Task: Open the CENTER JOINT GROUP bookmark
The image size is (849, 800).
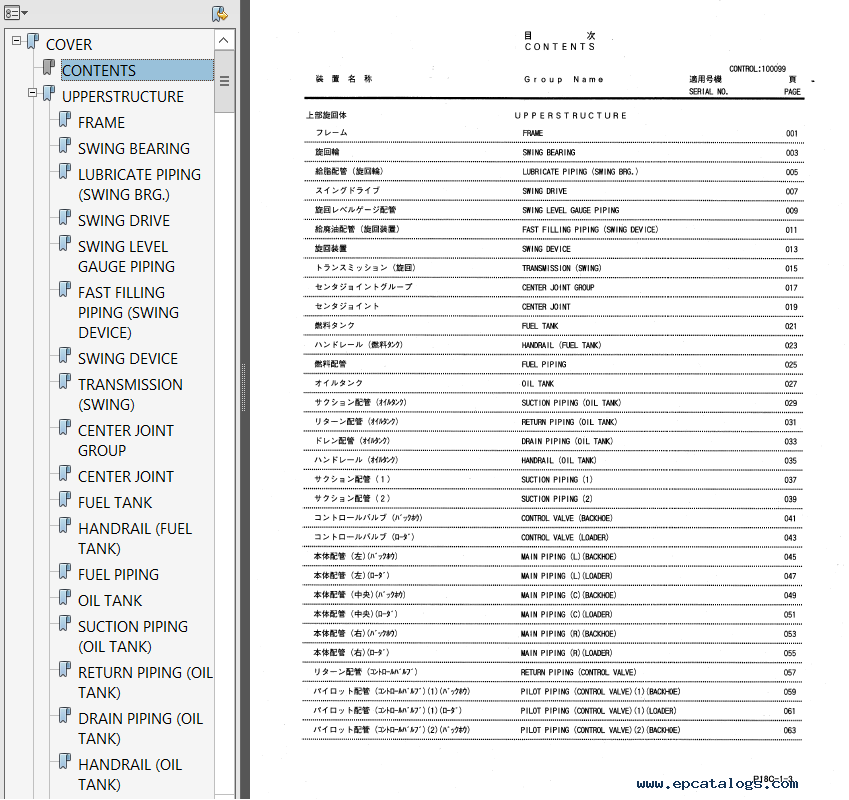Action: (126, 441)
